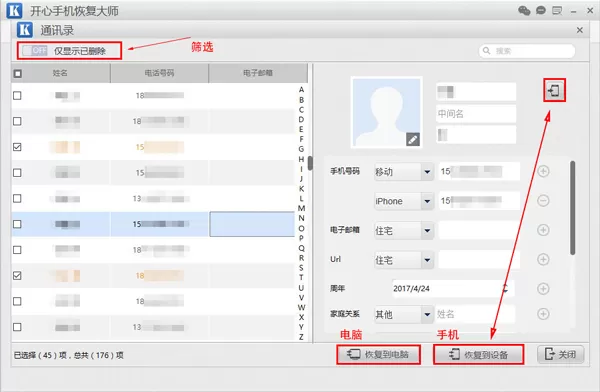
Task: Add a 周年 date with its plus icon
Action: click(x=543, y=288)
